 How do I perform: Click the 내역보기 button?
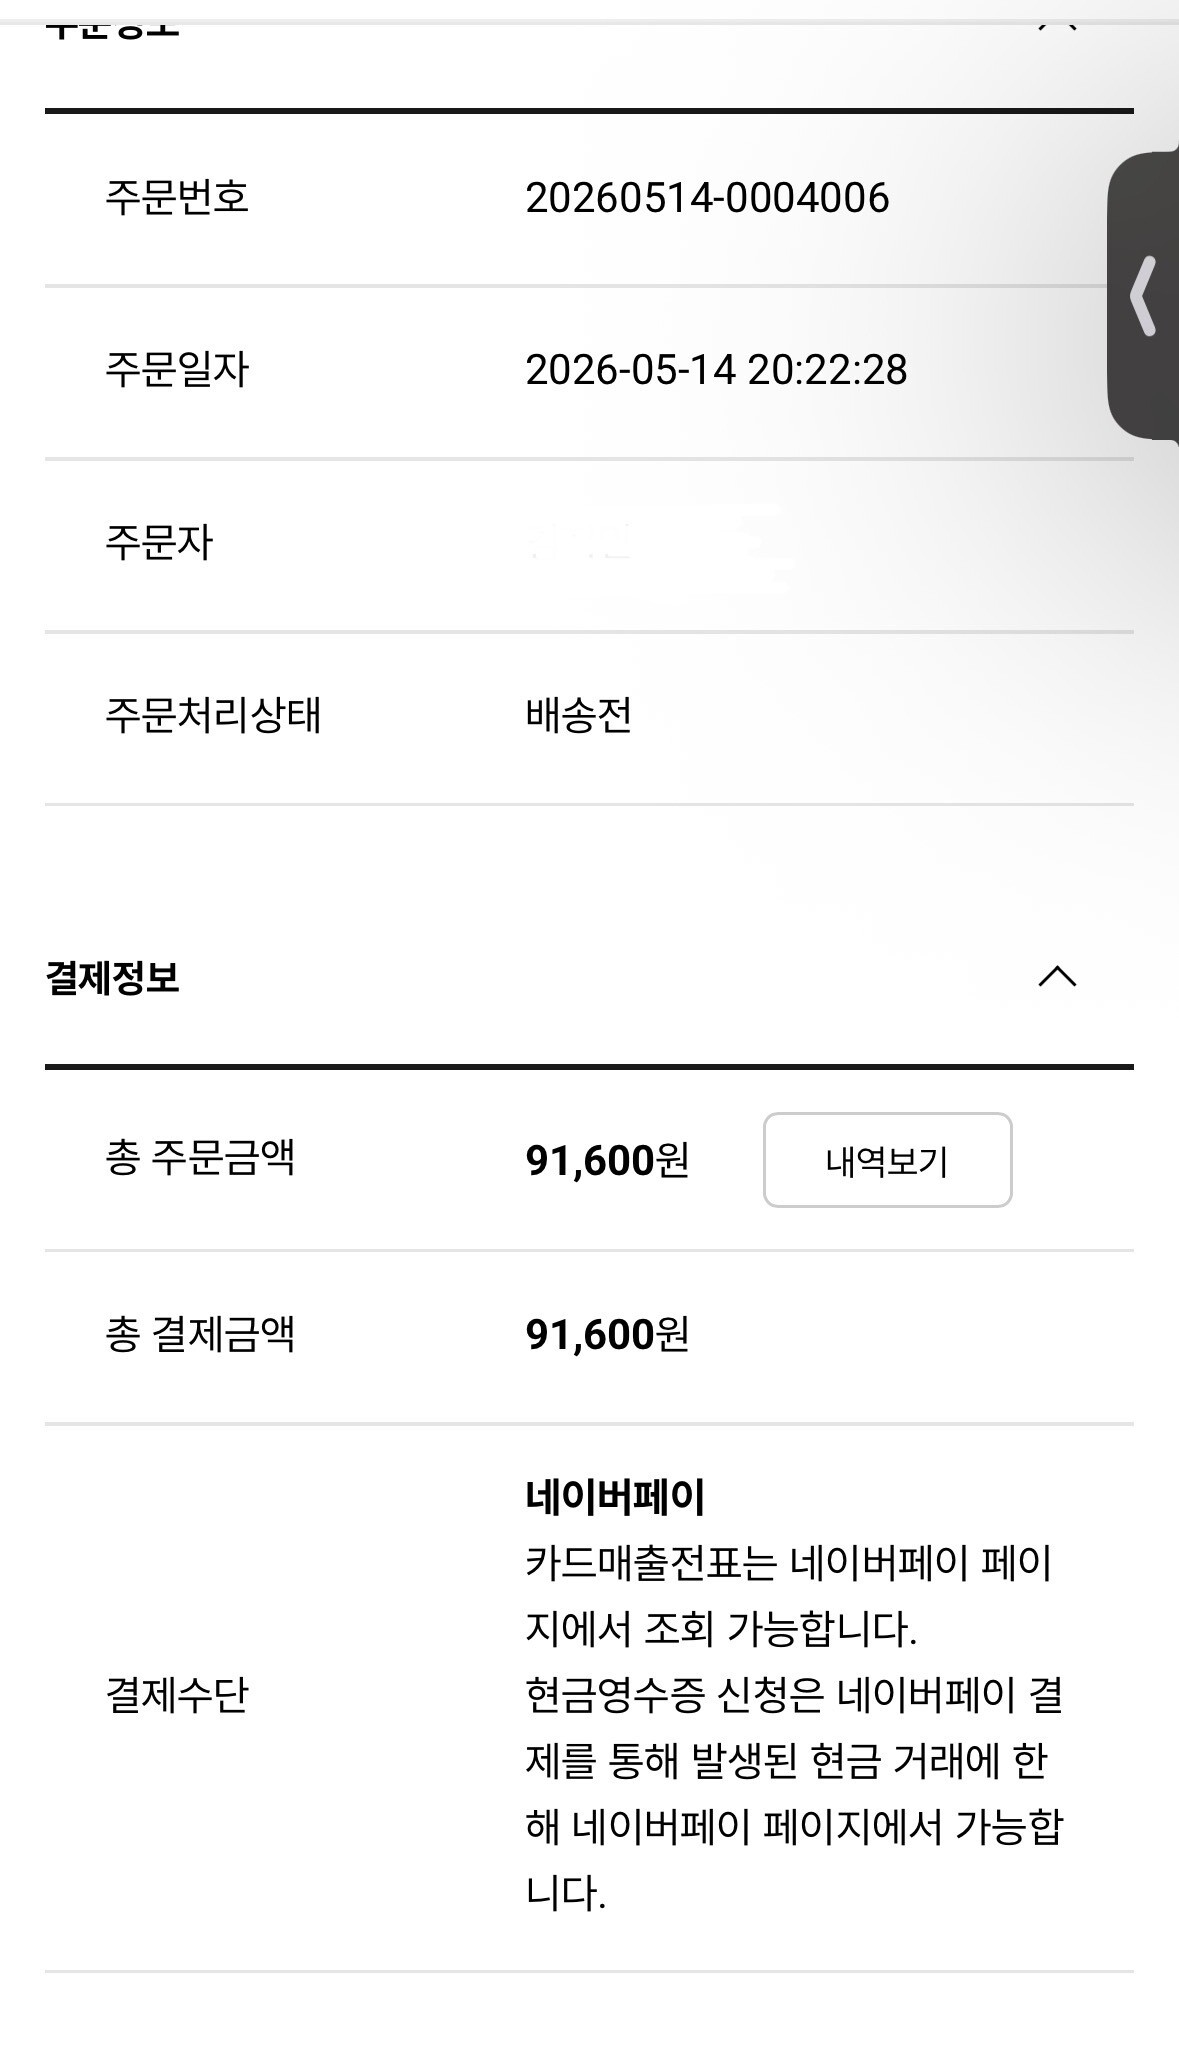[x=887, y=1160]
